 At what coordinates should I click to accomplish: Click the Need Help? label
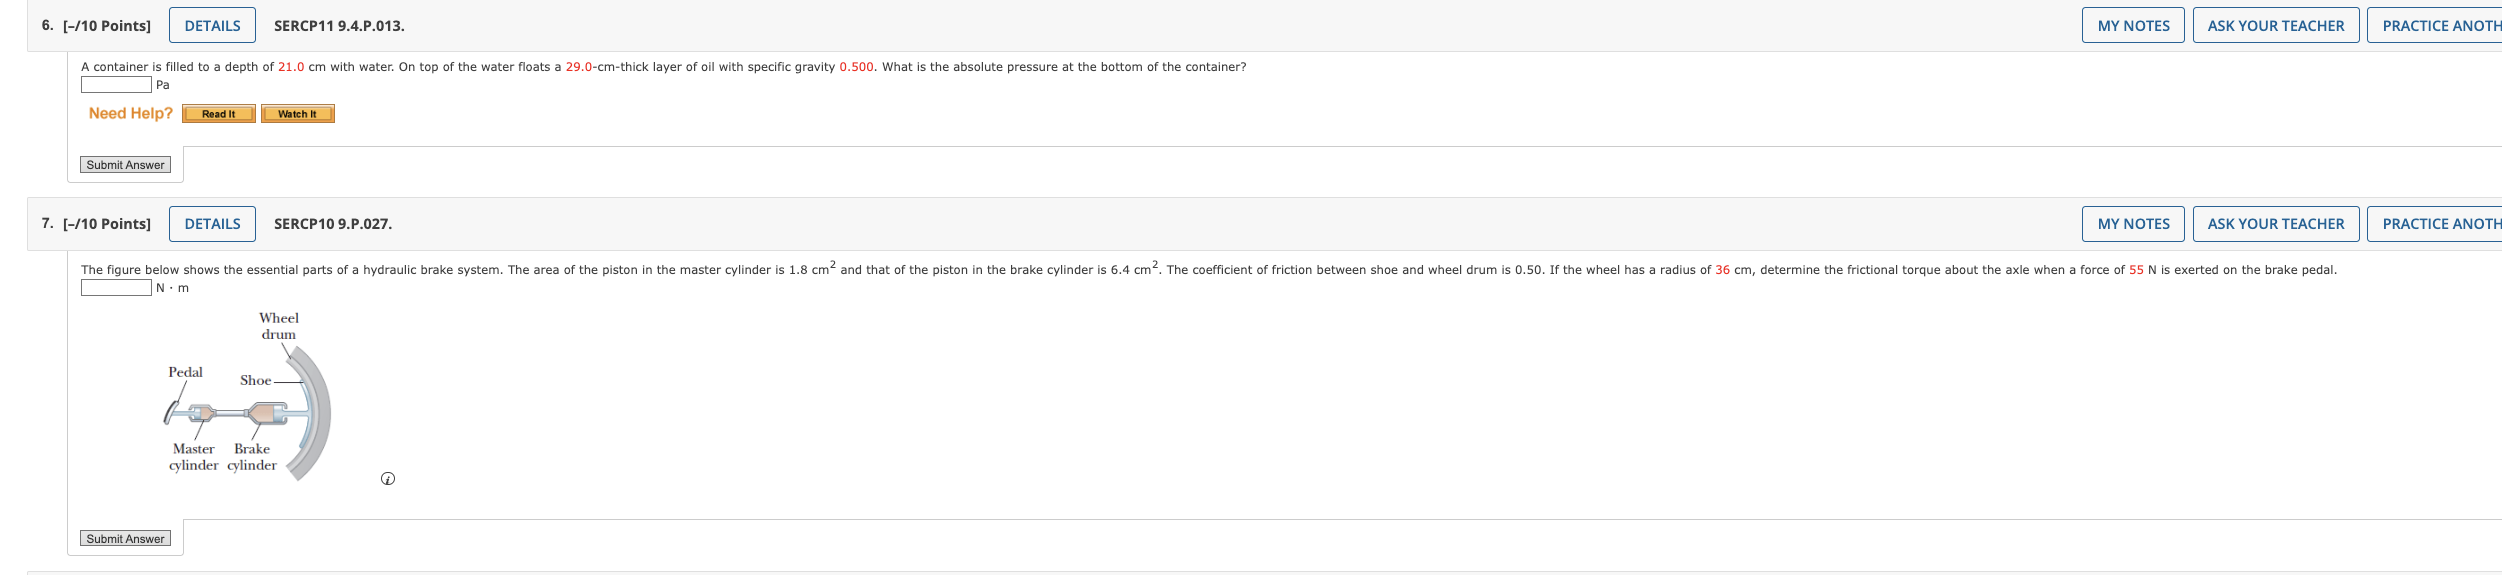(131, 113)
